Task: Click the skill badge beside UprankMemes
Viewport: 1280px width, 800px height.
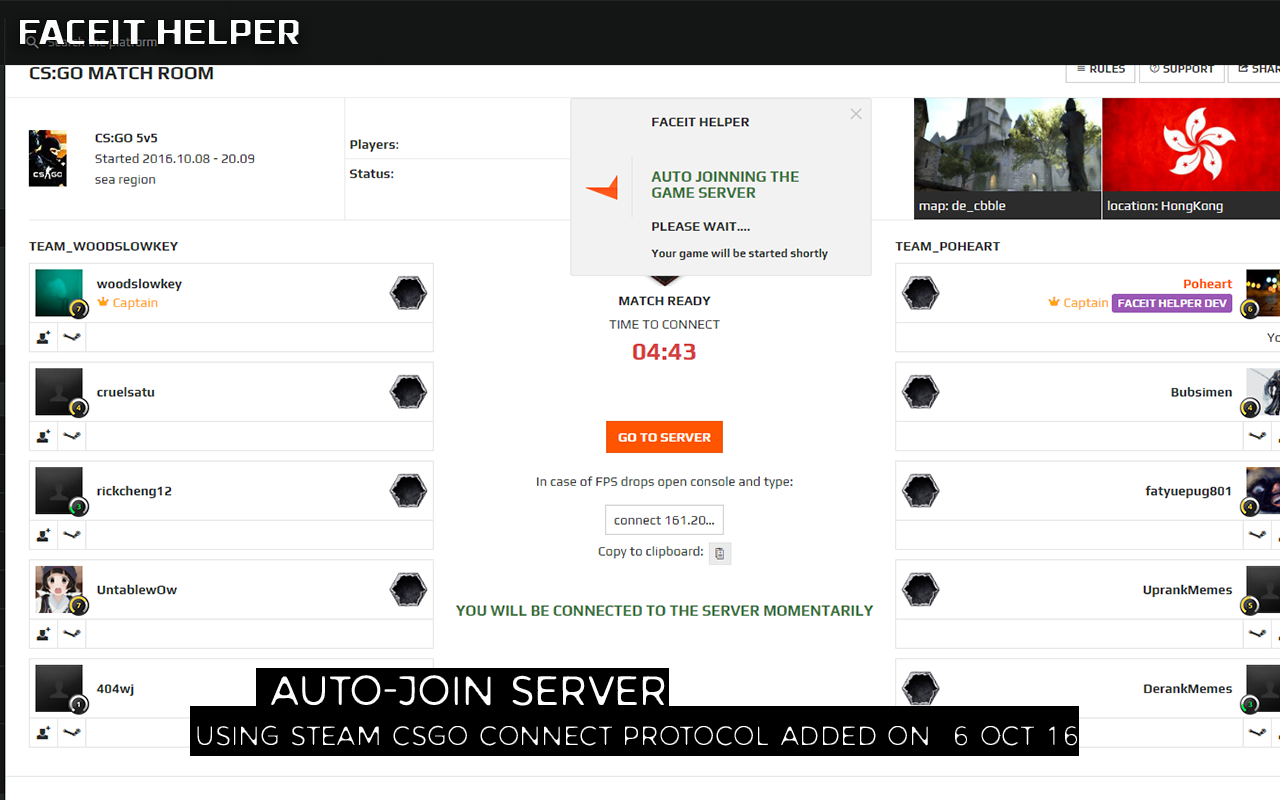Action: coord(921,590)
